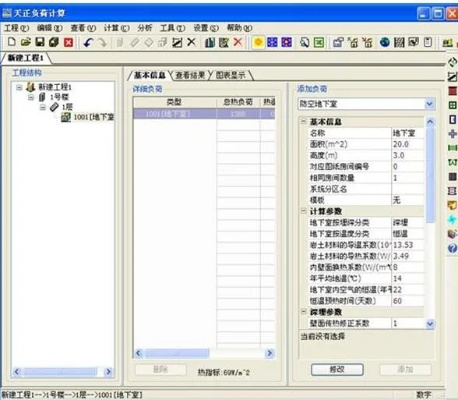Click the New project icon in toolbar
Image resolution: width=458 pixels, height=400 pixels.
(x=12, y=42)
